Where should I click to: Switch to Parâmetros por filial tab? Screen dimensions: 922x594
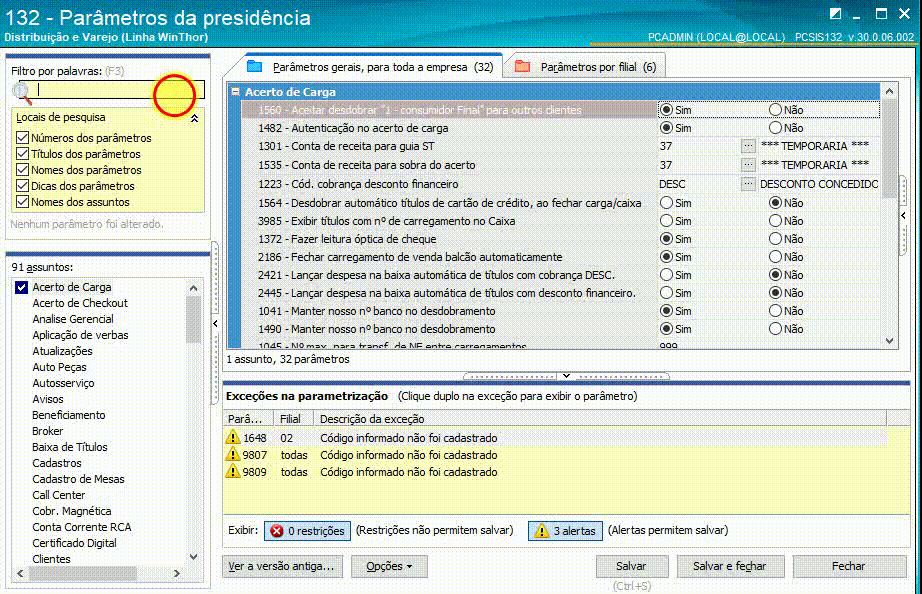pyautogui.click(x=586, y=66)
